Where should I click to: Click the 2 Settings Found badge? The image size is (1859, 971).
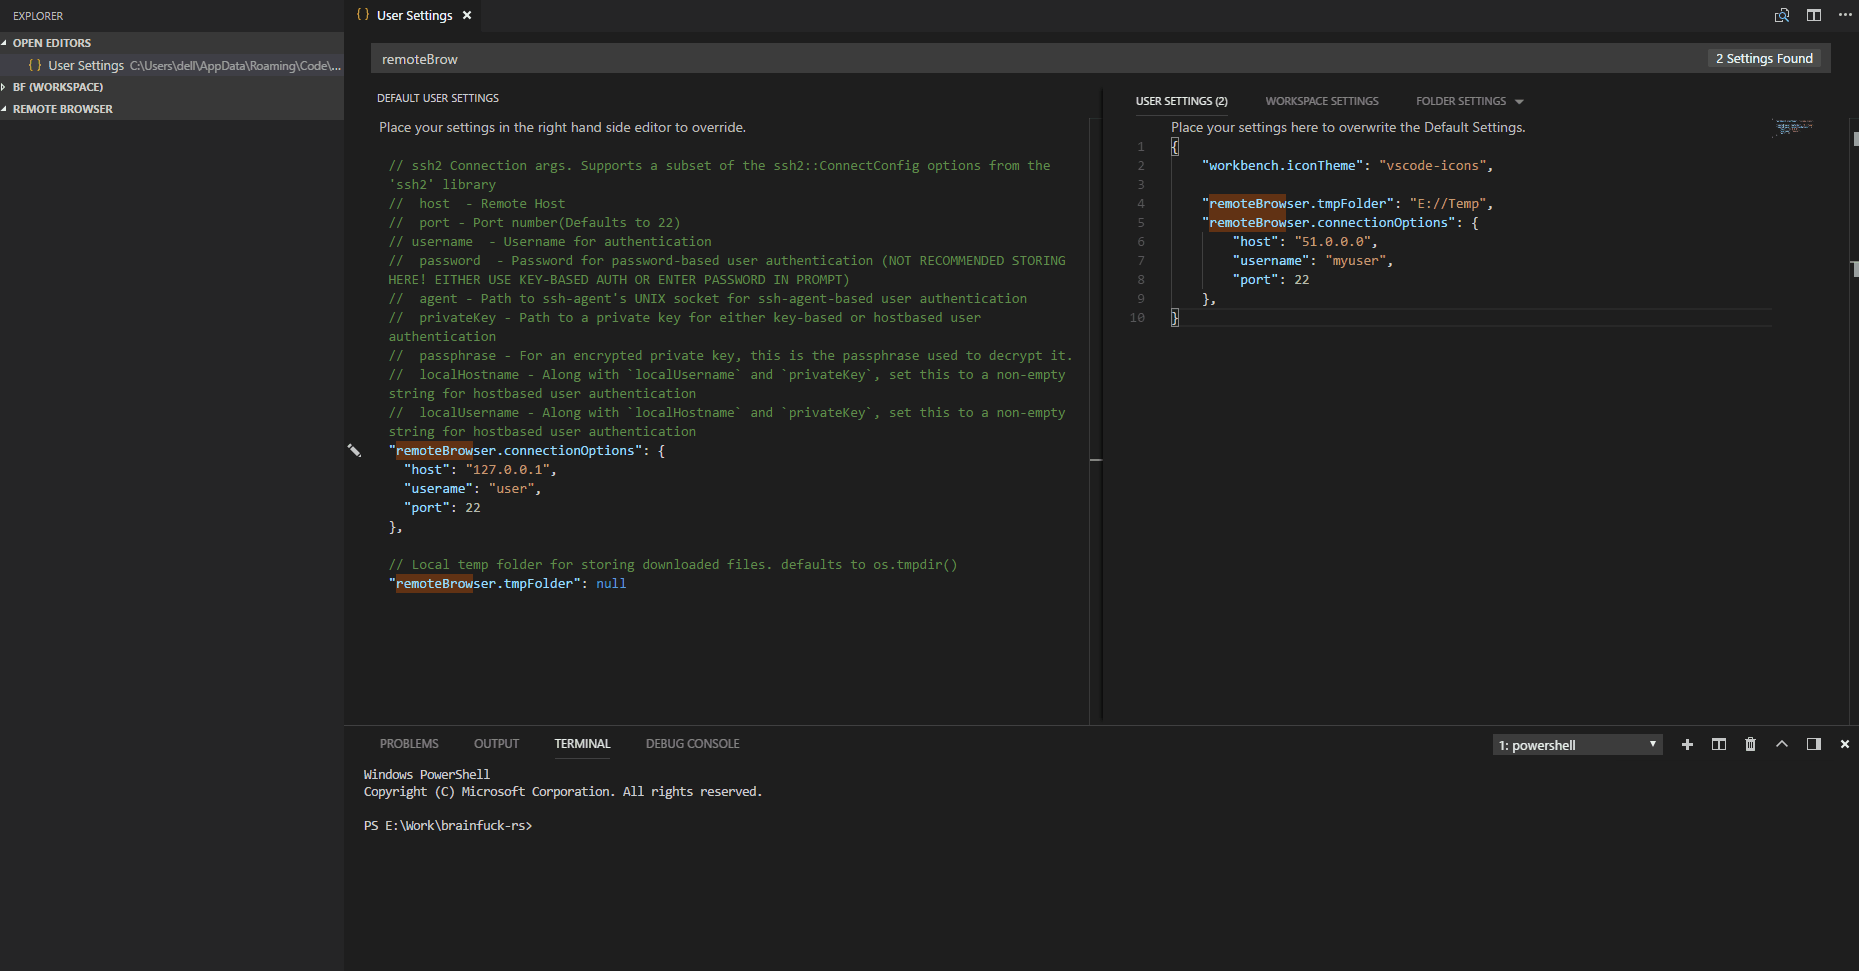pos(1764,59)
